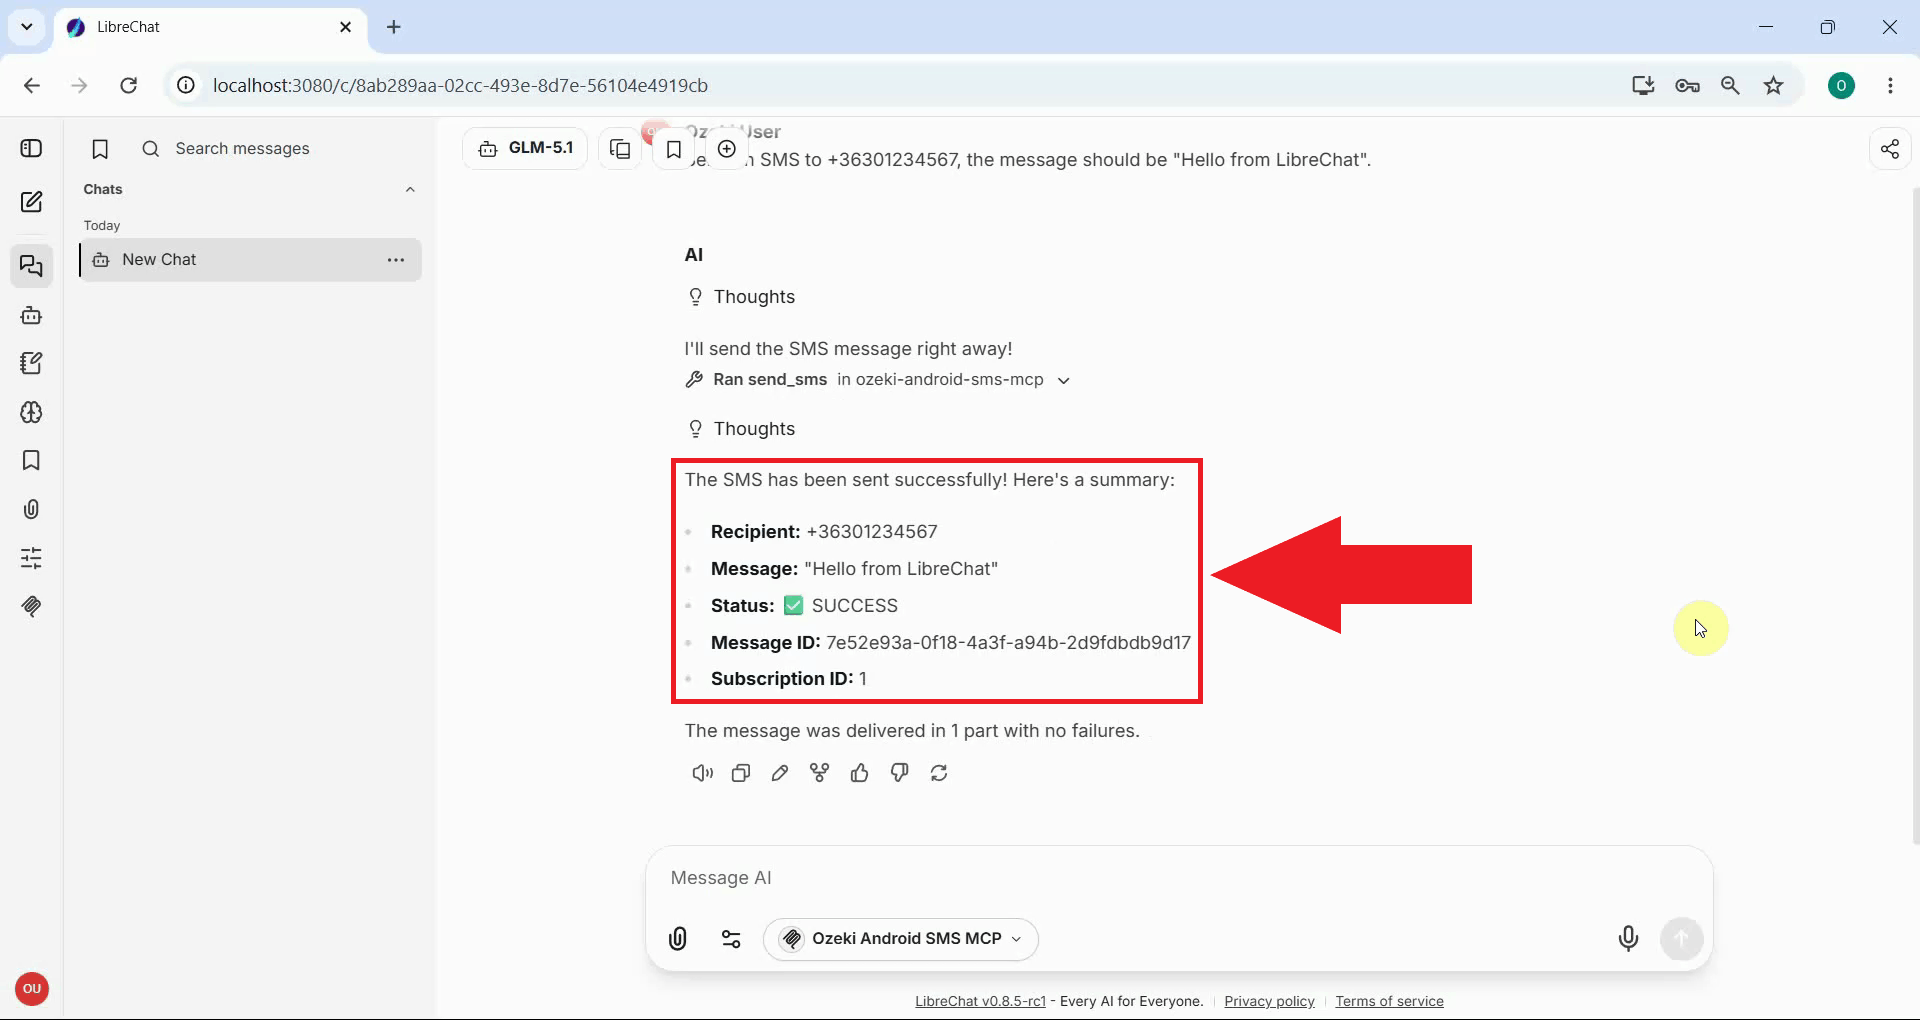The height and width of the screenshot is (1020, 1920).
Task: Click the share conversation icon
Action: click(x=1890, y=149)
